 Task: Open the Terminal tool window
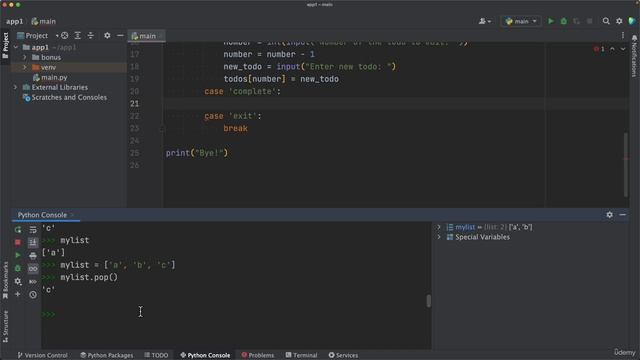(x=301, y=355)
